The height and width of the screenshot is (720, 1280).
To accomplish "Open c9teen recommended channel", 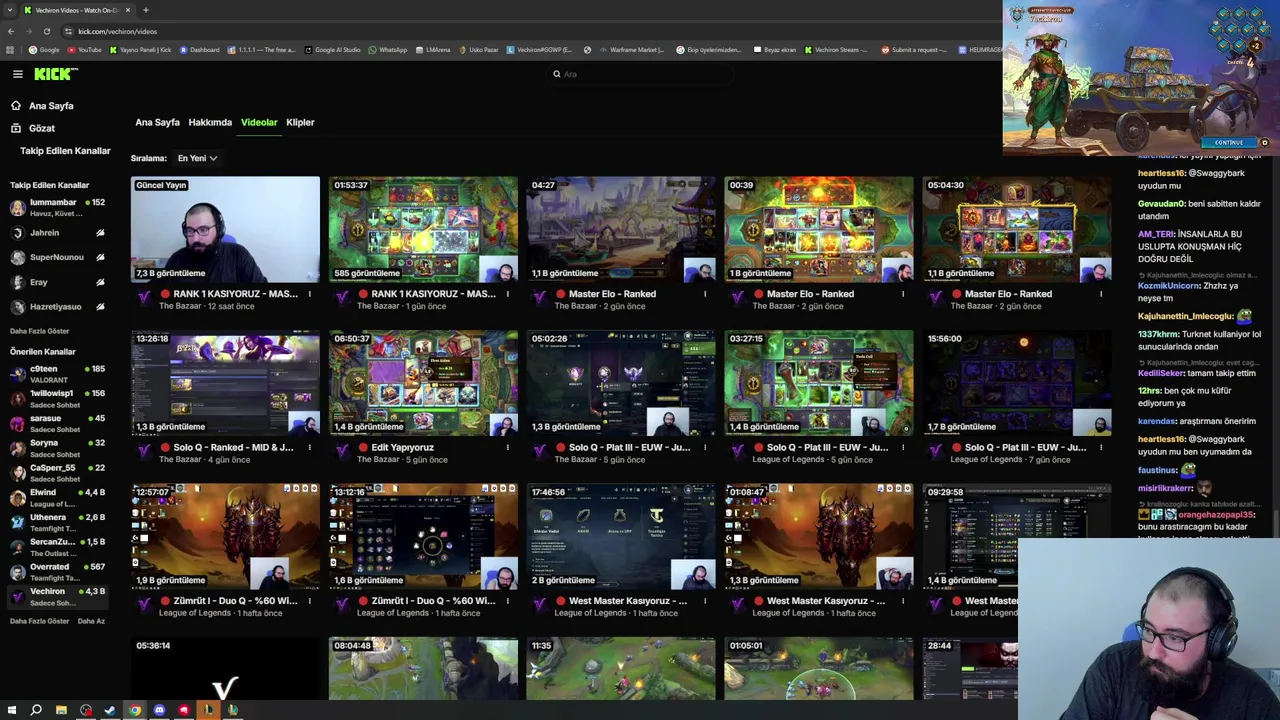I will click(57, 374).
